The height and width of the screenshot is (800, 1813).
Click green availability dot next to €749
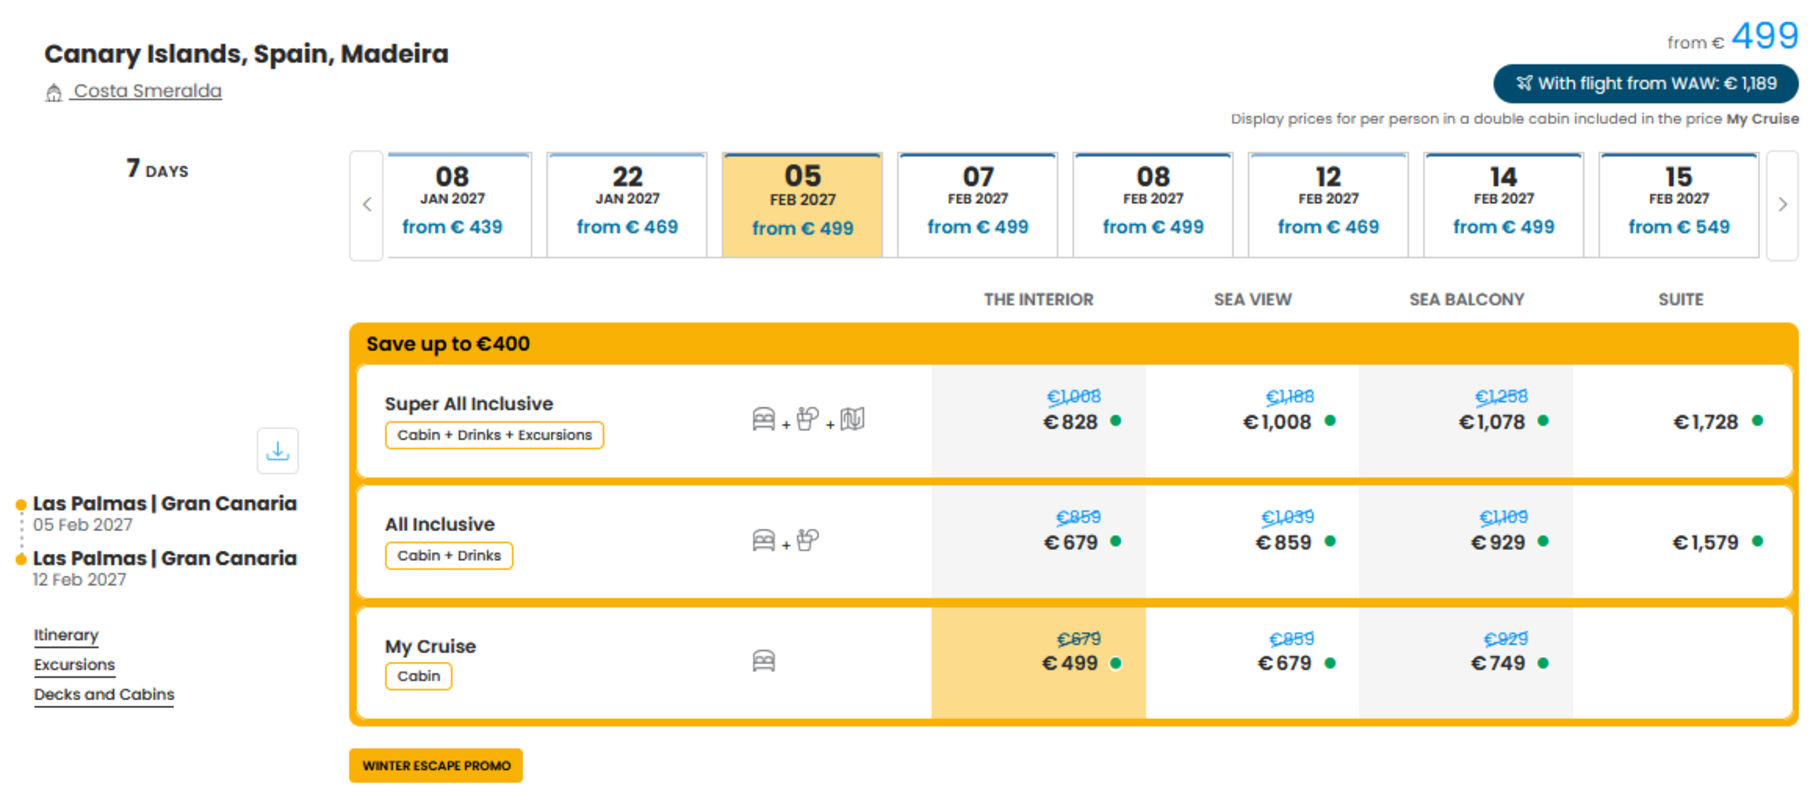1544,663
